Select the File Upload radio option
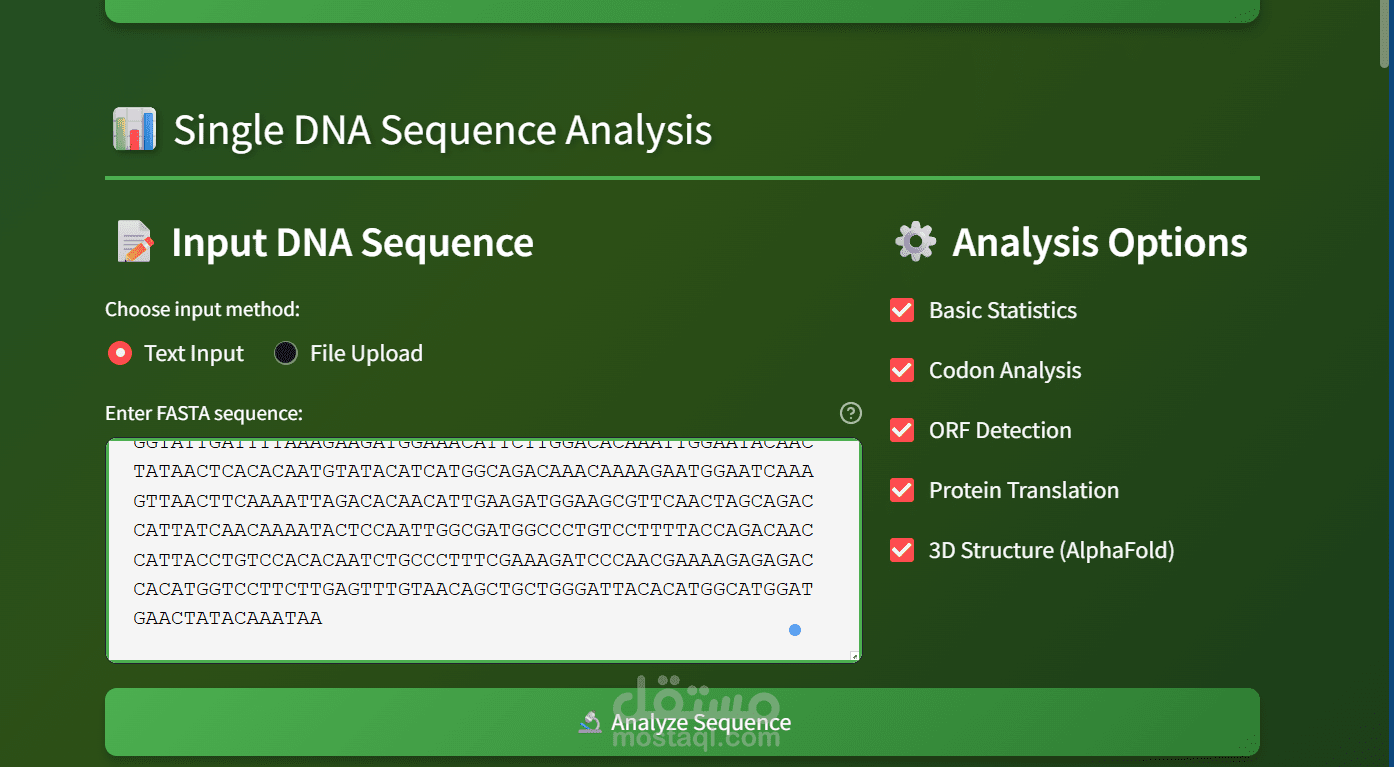The width and height of the screenshot is (1394, 767). click(x=286, y=353)
